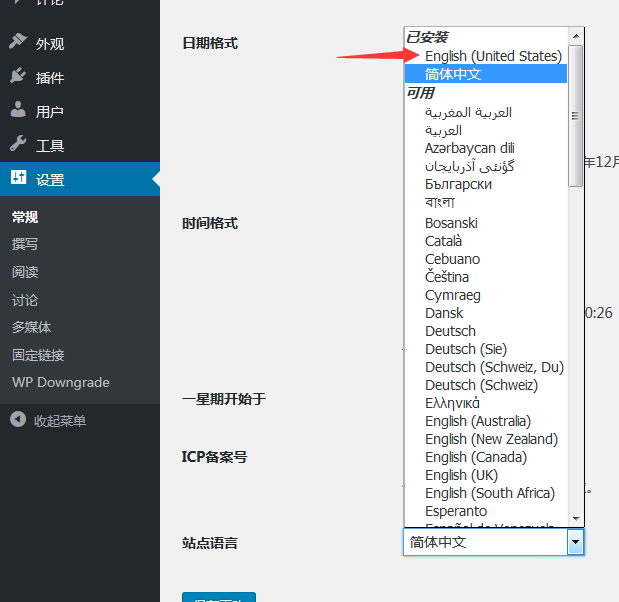Select Deutsch in the language list
619x602 pixels.
tap(450, 331)
